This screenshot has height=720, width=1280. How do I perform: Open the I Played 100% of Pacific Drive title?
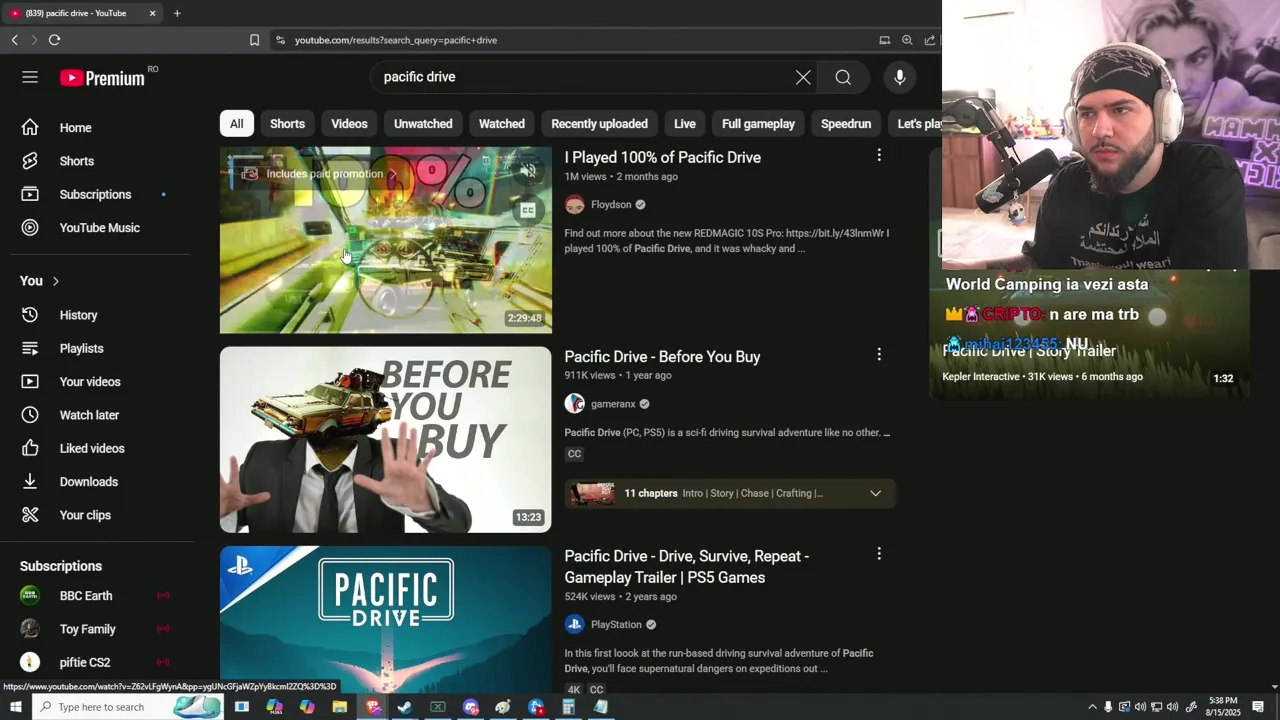662,158
